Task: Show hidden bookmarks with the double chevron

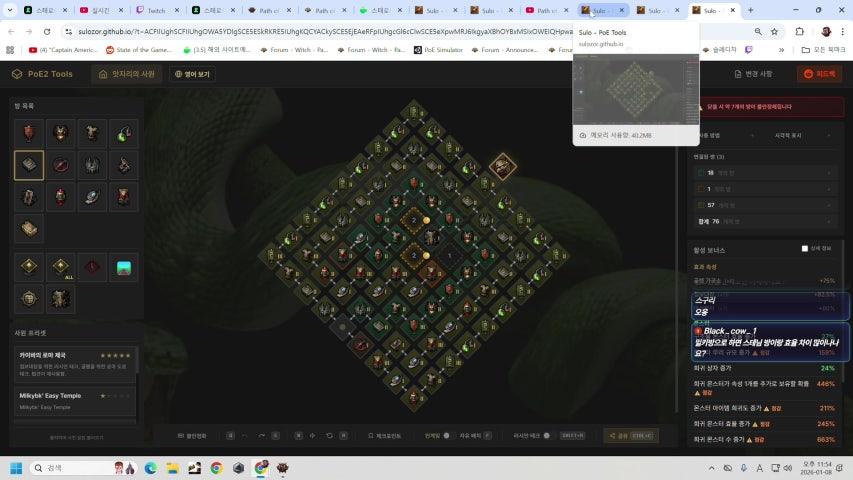Action: point(781,50)
